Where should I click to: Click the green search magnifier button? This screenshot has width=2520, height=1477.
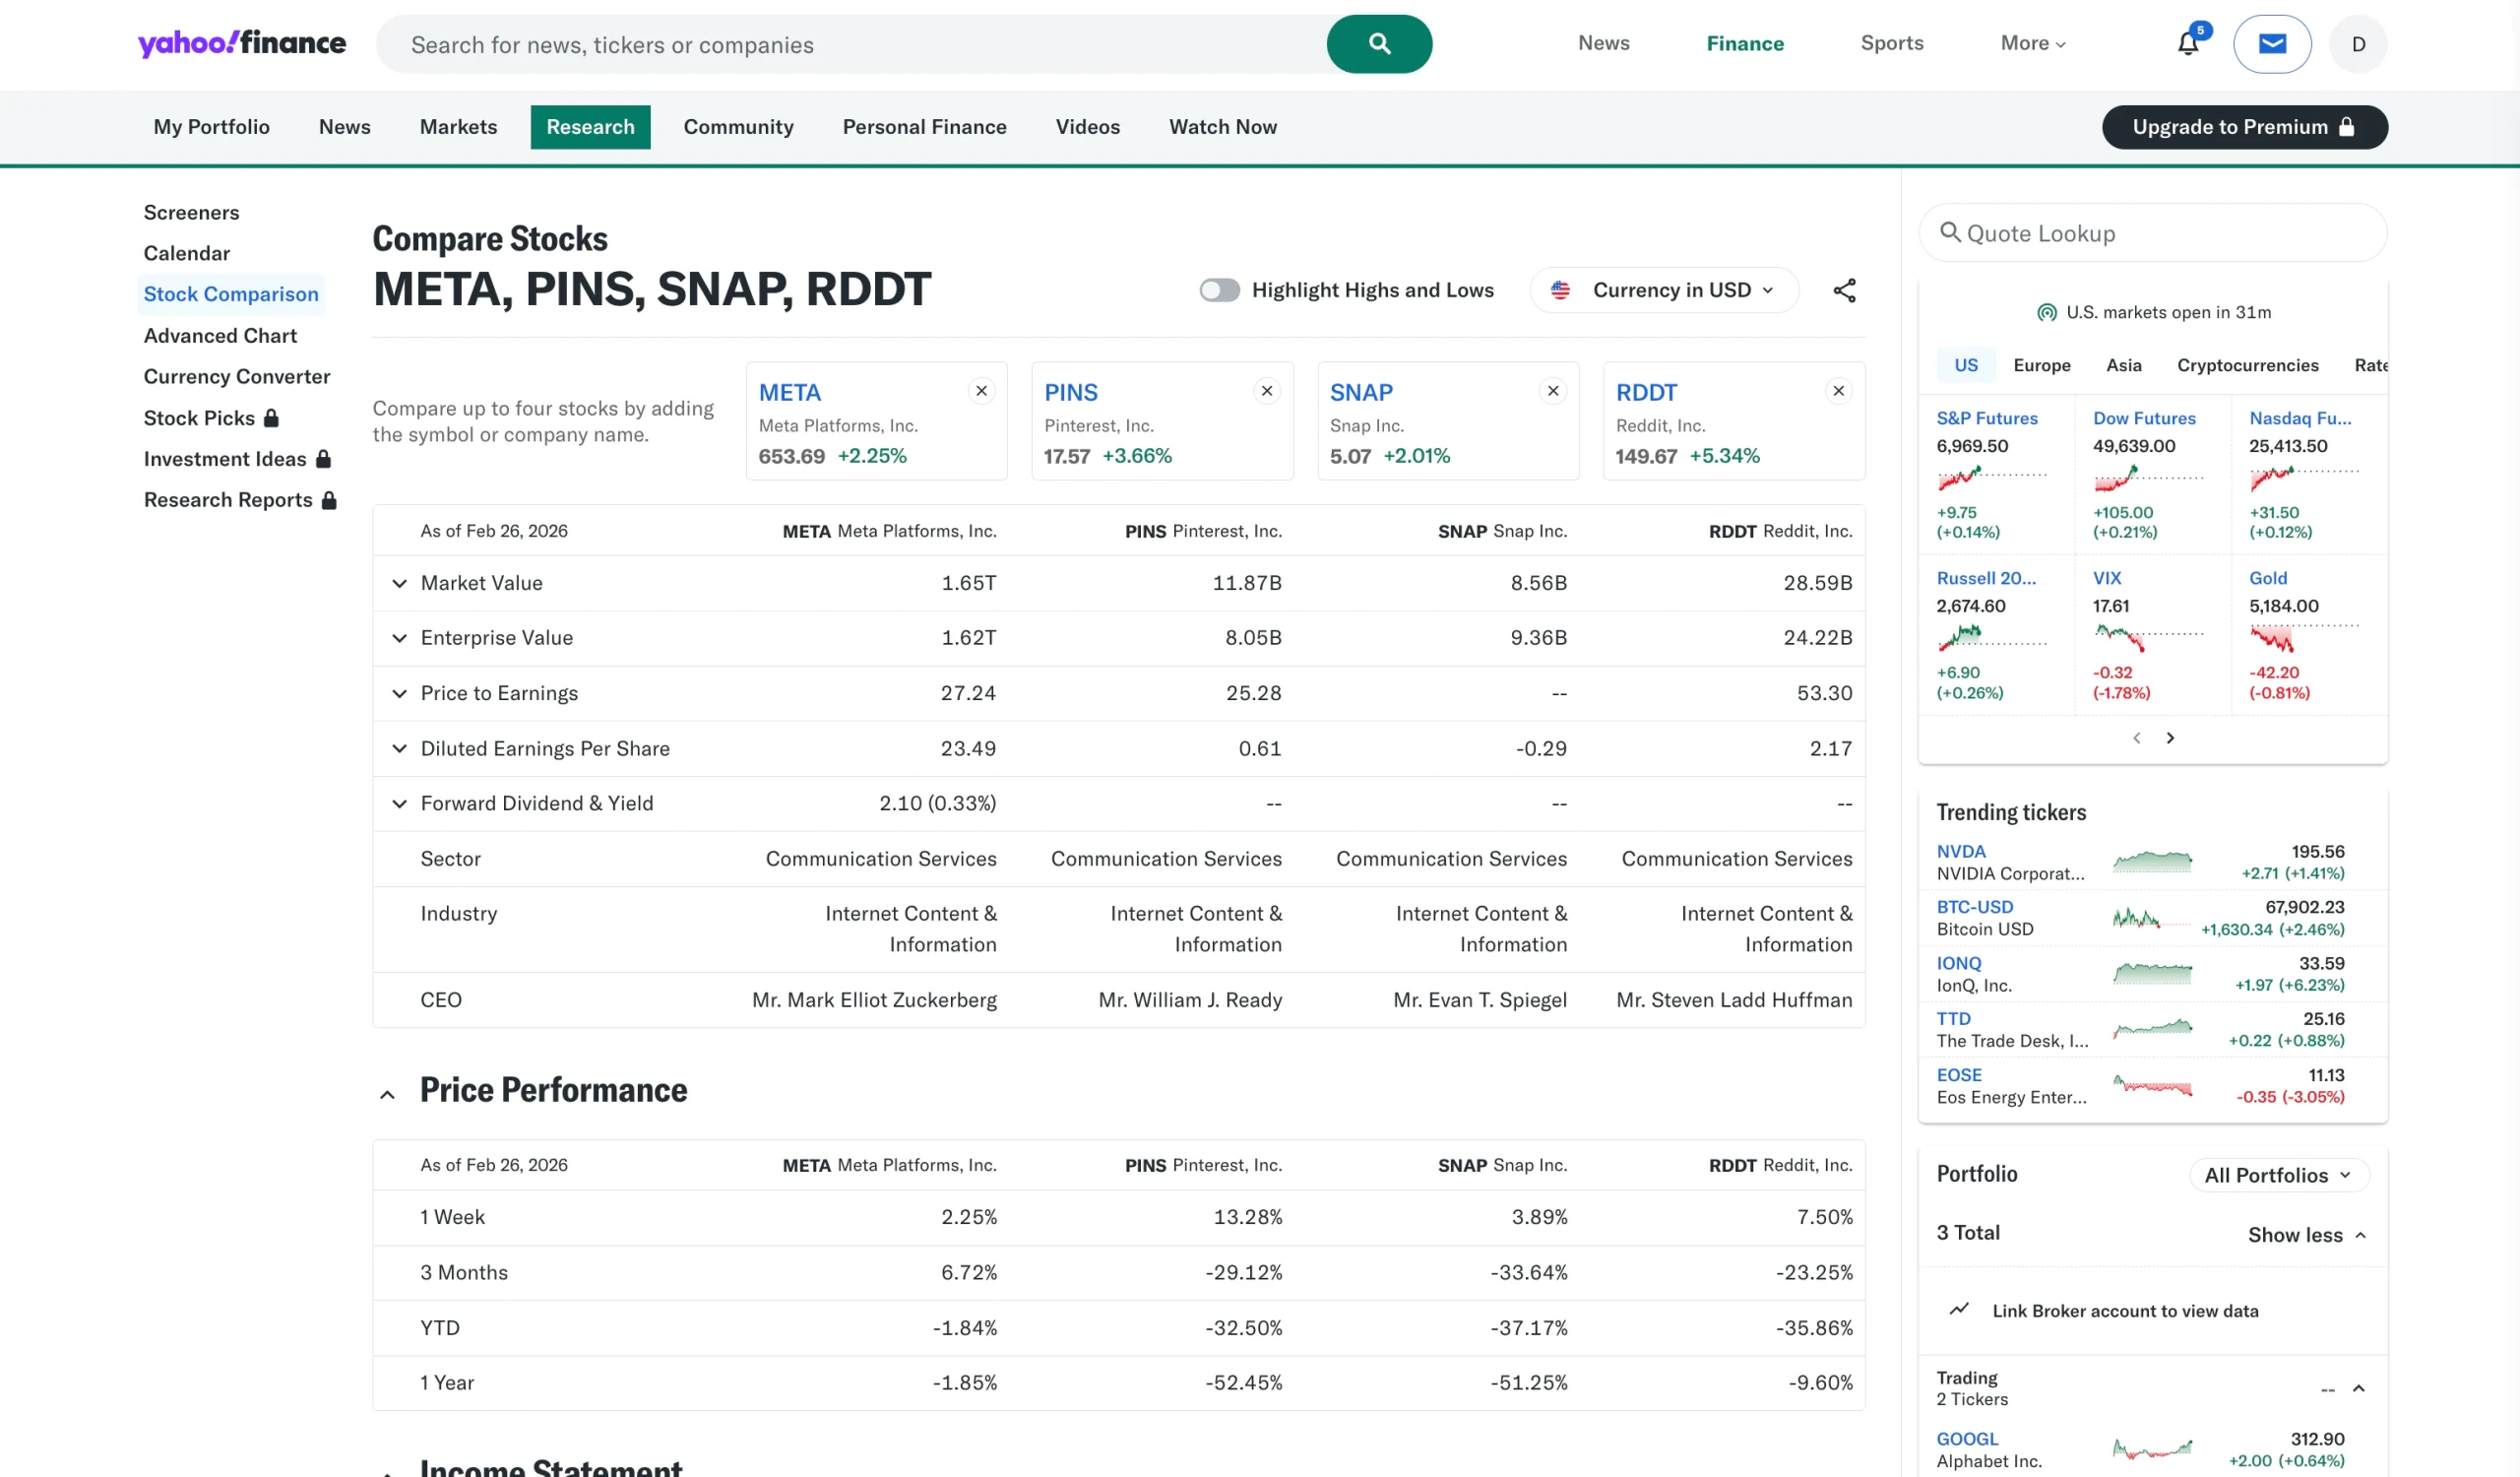1378,44
